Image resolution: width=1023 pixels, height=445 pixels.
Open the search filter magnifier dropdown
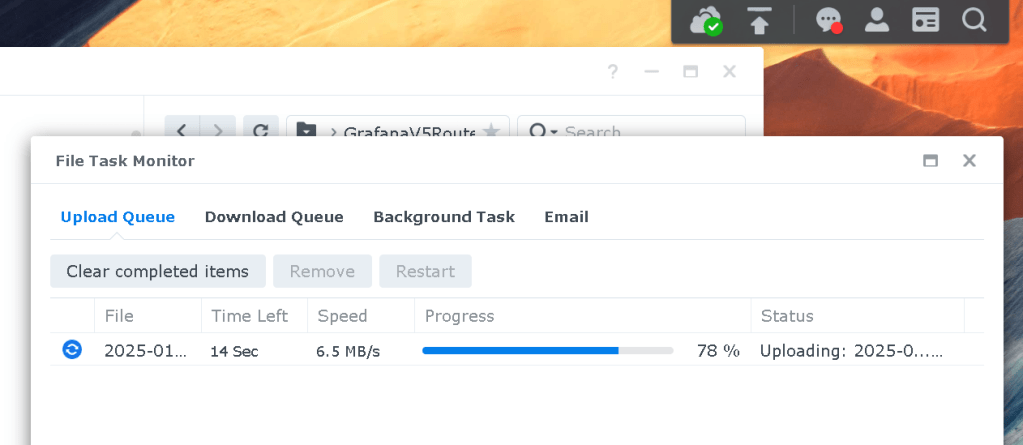[542, 130]
